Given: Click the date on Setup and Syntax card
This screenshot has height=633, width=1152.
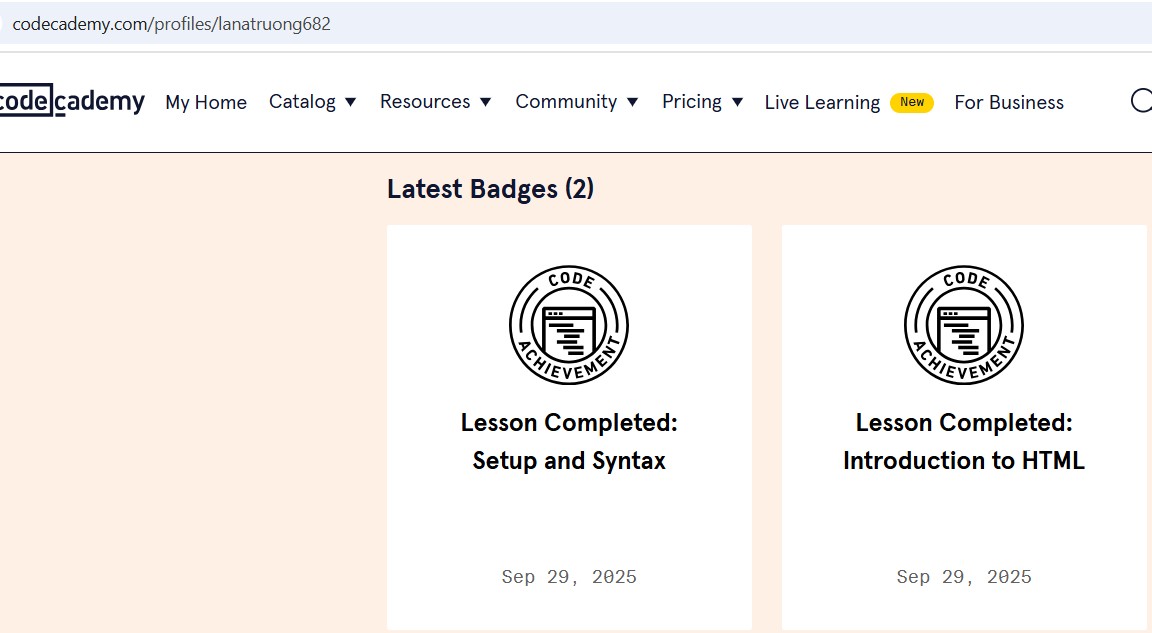Looking at the screenshot, I should coord(569,577).
